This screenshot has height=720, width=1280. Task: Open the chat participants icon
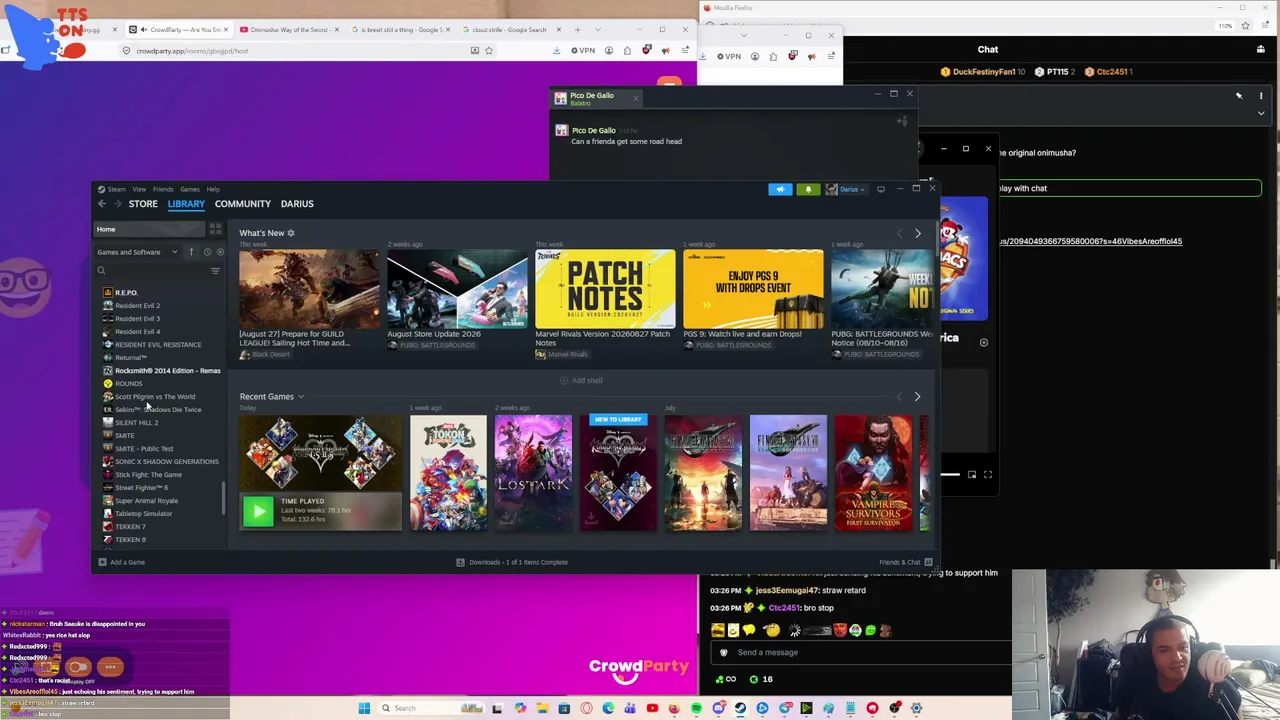(x=1261, y=49)
